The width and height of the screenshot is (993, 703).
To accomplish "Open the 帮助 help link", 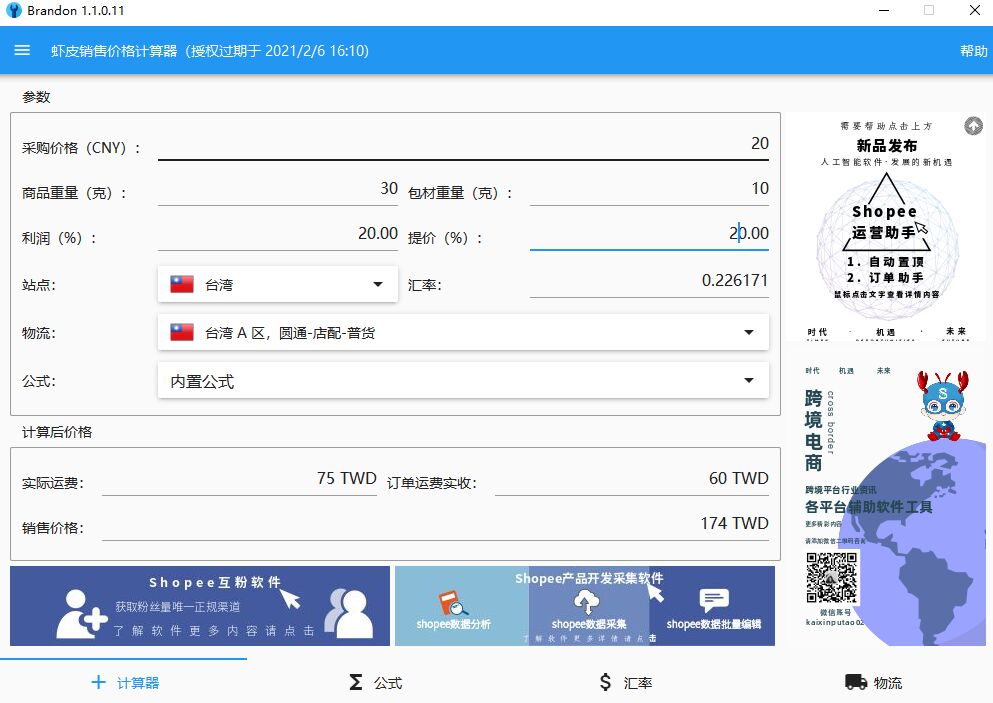I will pos(973,51).
